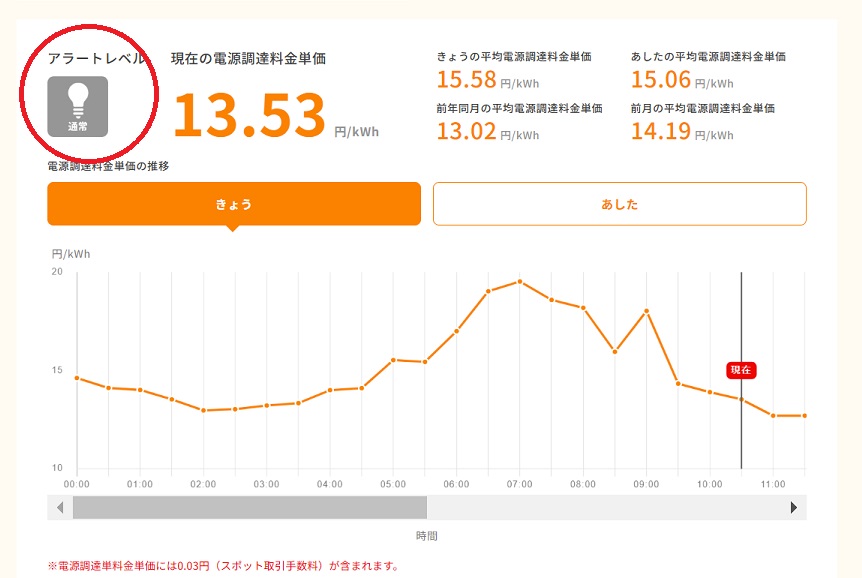Screen dimensions: 862x578
Task: Click the lightbulb alert level icon
Action: pos(78,106)
